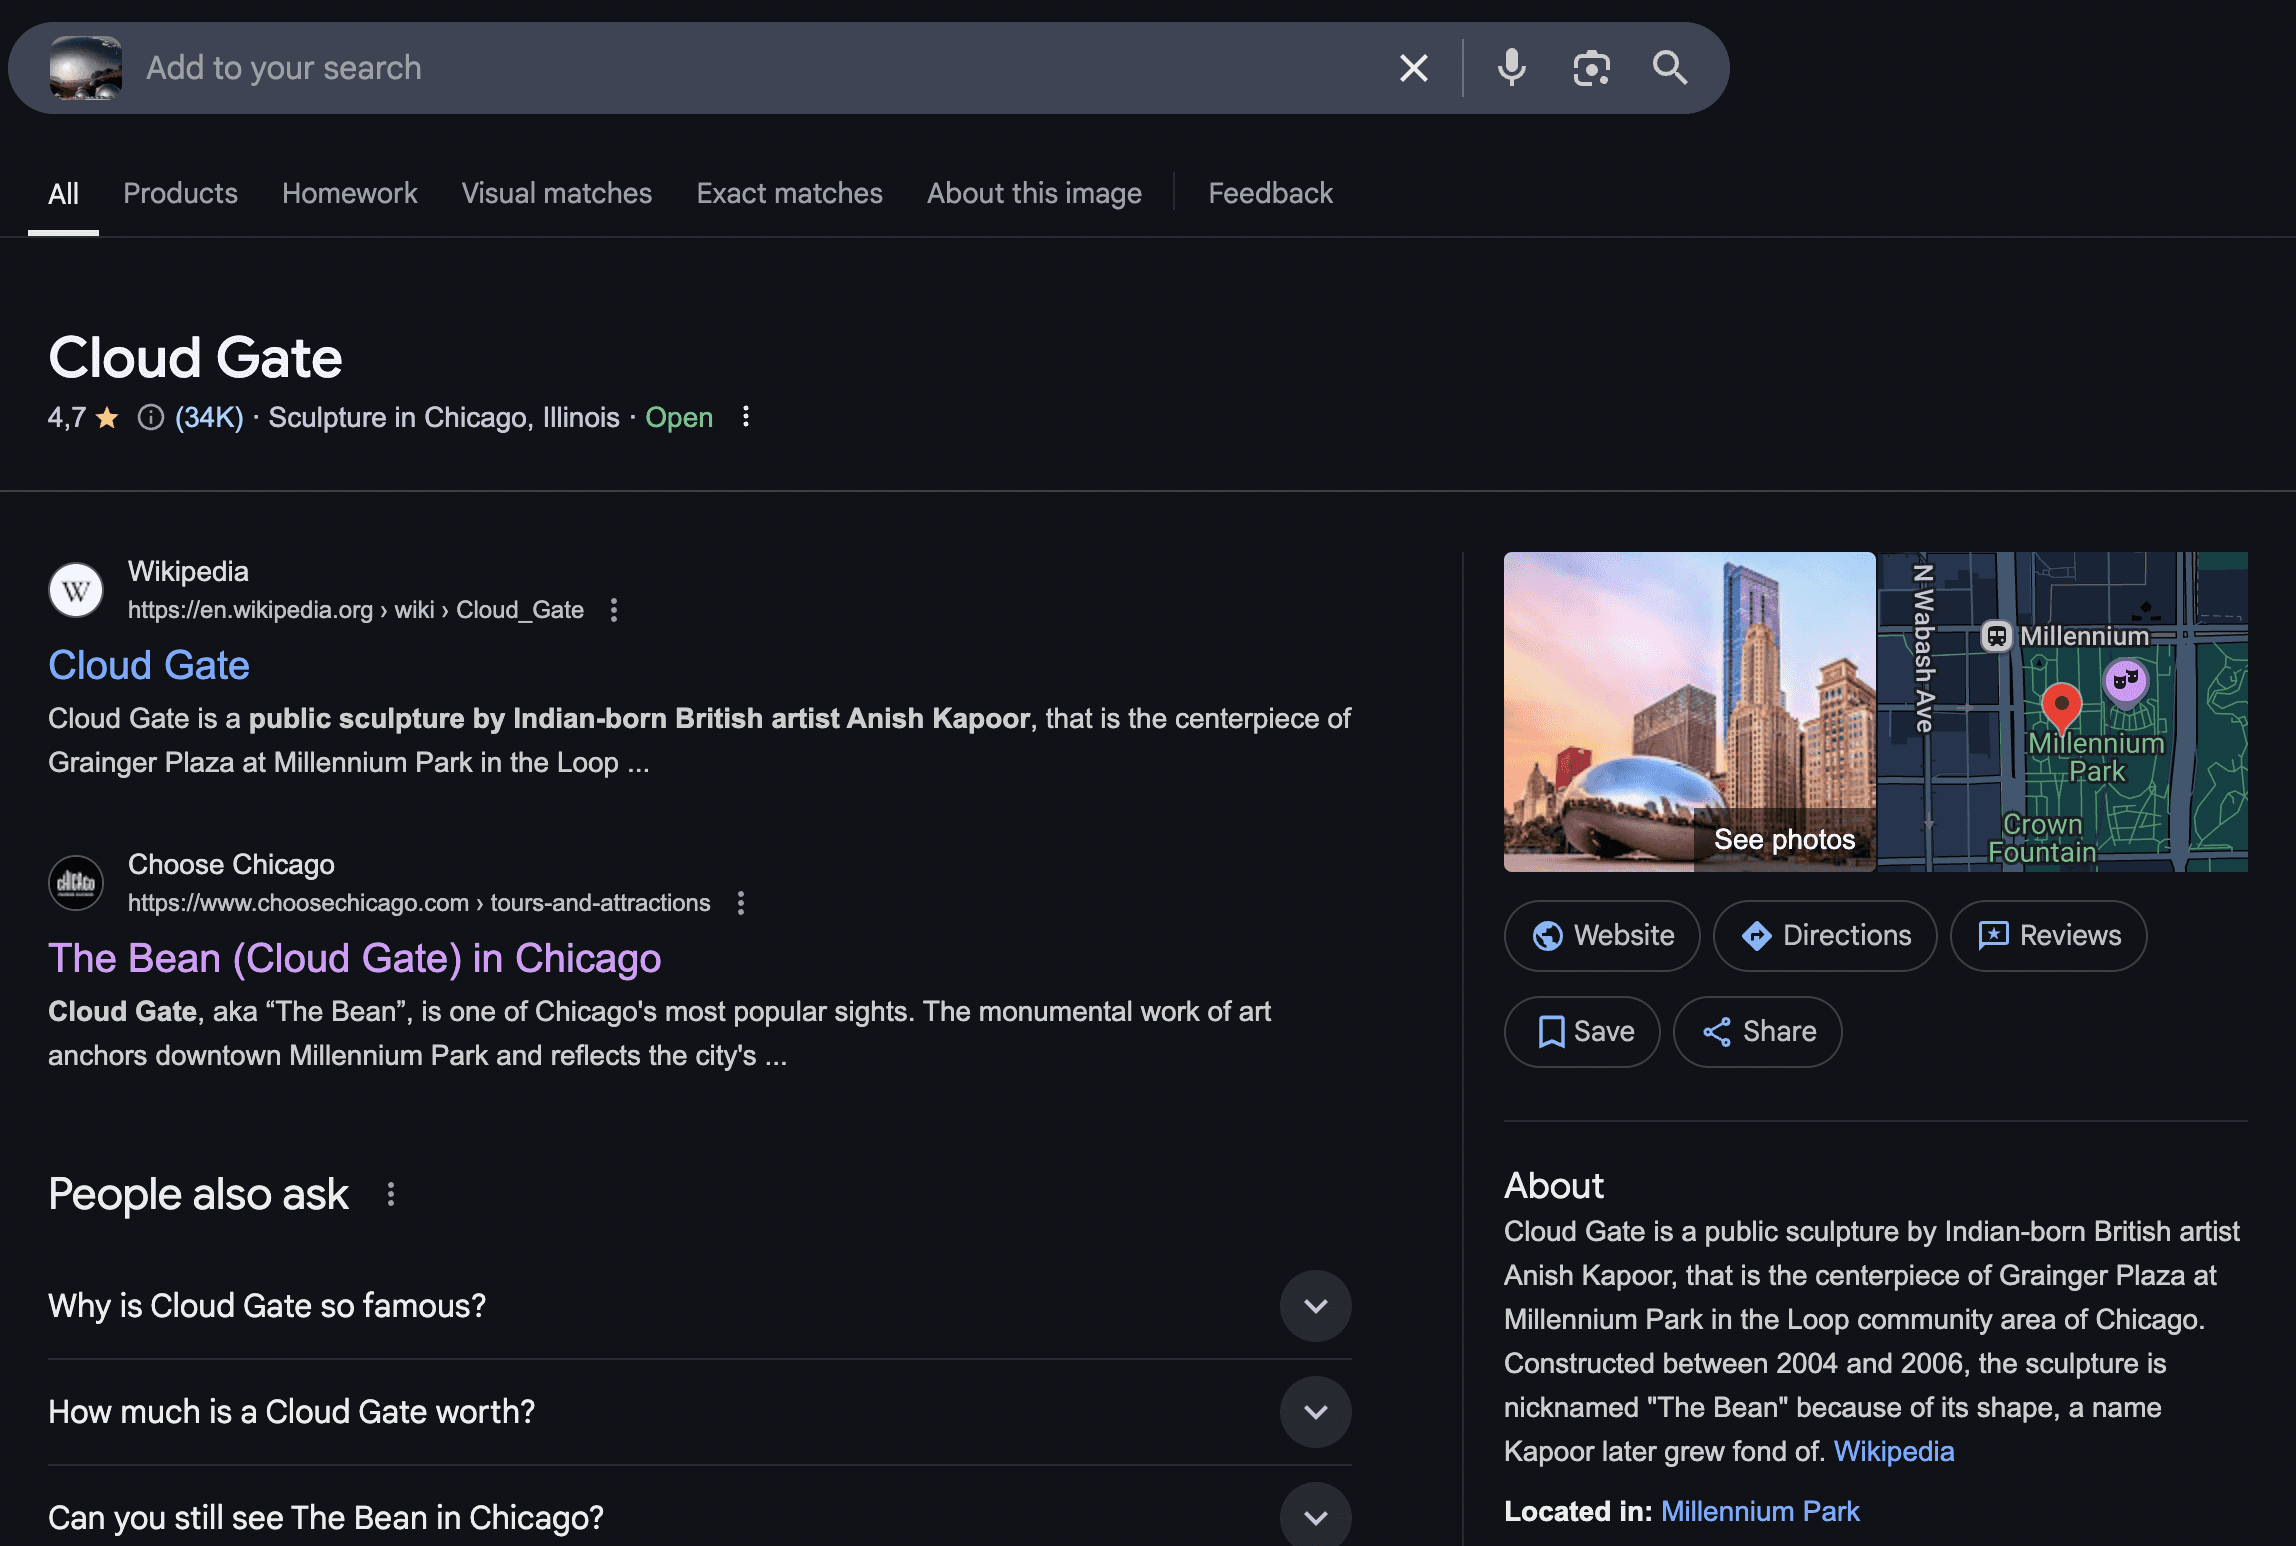Viewport: 2296px width, 1546px height.
Task: Switch to the Visual matches tab
Action: pos(556,193)
